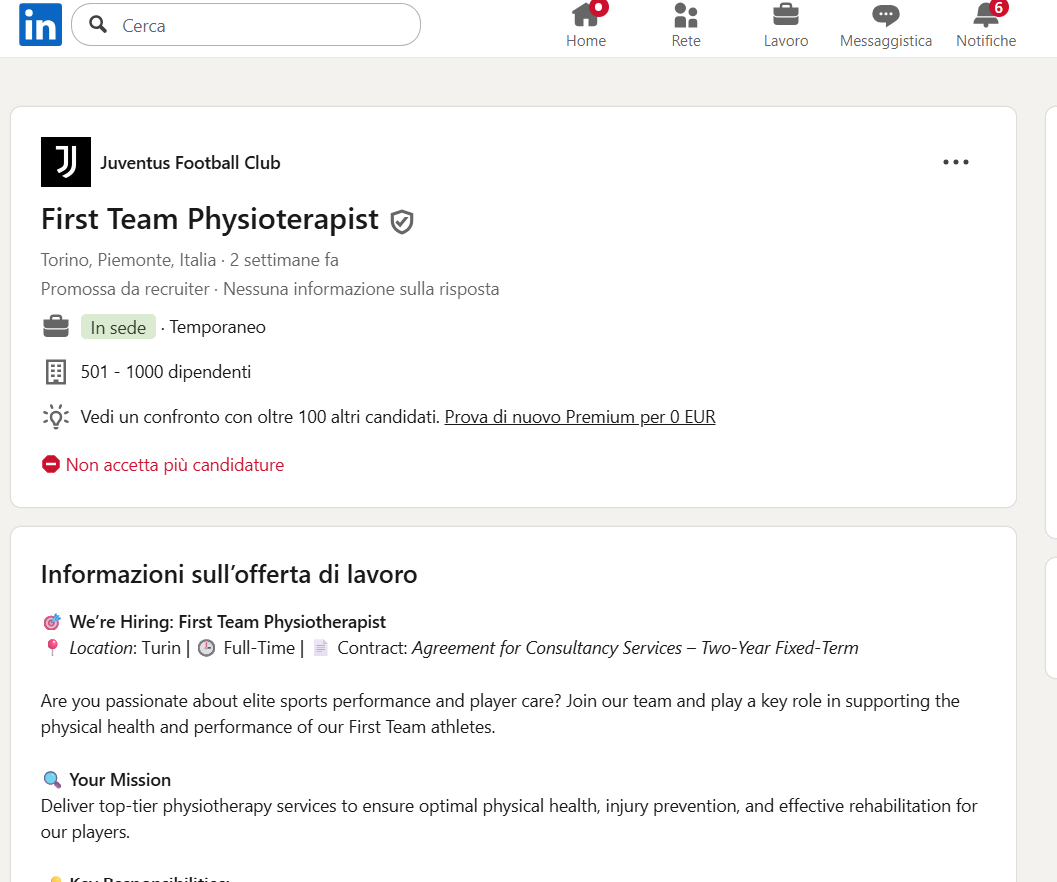Click Prova di nuovo Premium per 0 EUR
Viewport: 1057px width, 882px height.
point(580,417)
